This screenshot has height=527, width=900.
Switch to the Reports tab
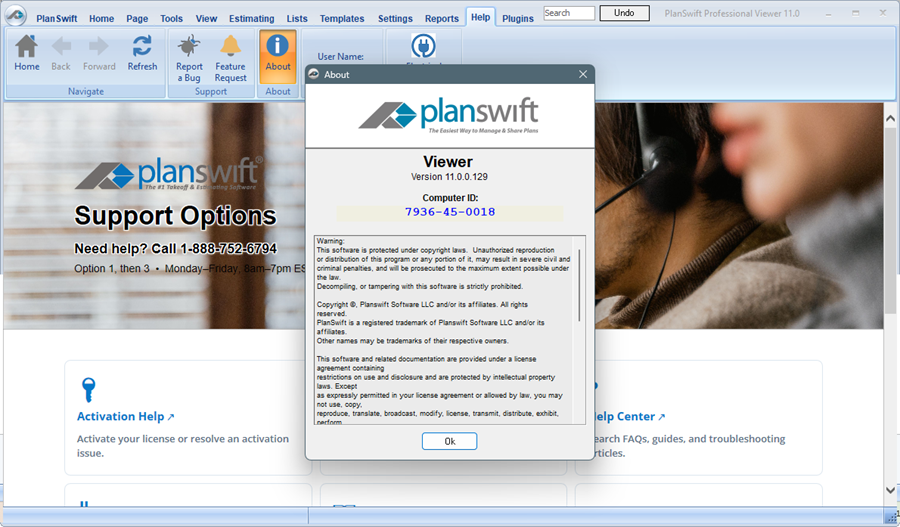point(441,18)
